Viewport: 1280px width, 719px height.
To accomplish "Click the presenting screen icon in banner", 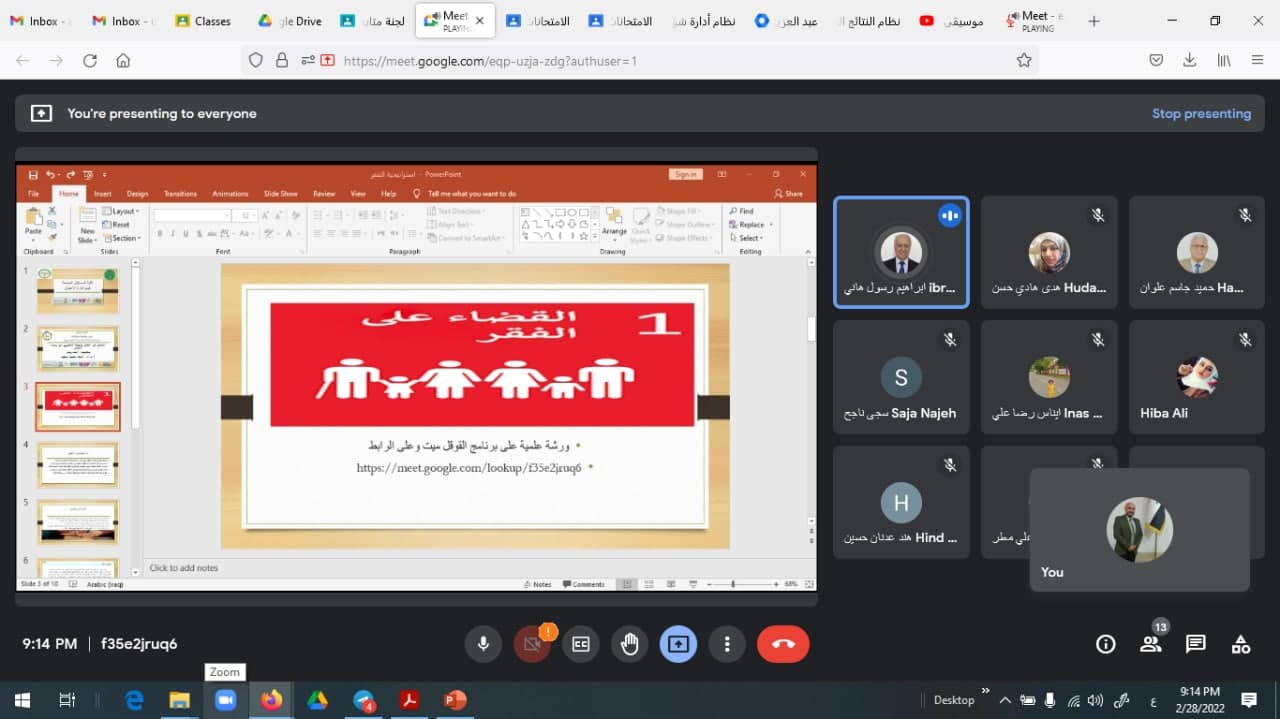I will [x=41, y=114].
